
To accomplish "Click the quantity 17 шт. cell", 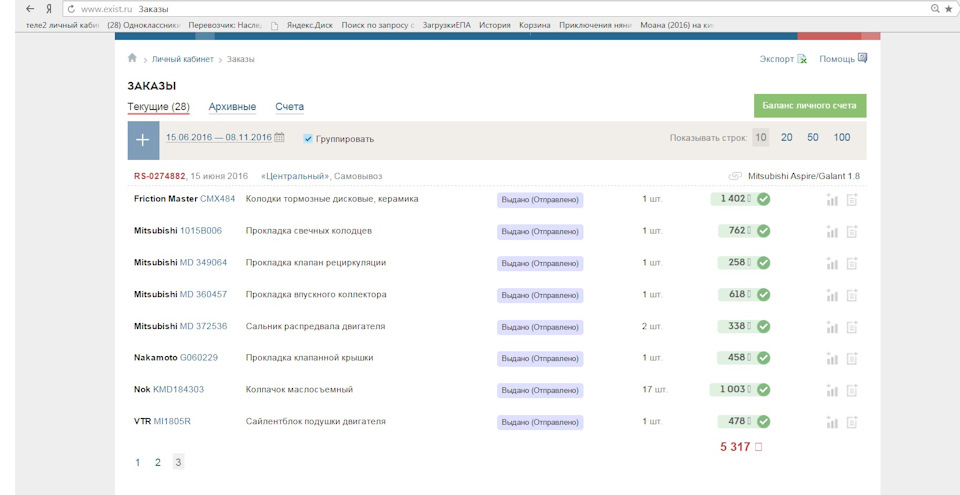I will point(654,390).
